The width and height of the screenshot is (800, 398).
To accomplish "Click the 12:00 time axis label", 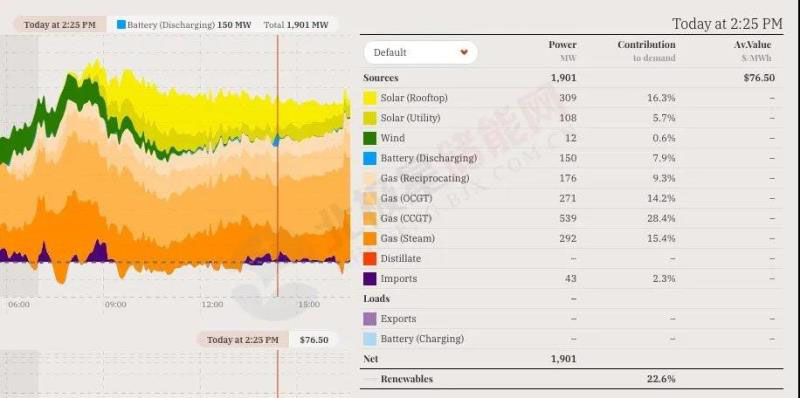I will pos(212,305).
